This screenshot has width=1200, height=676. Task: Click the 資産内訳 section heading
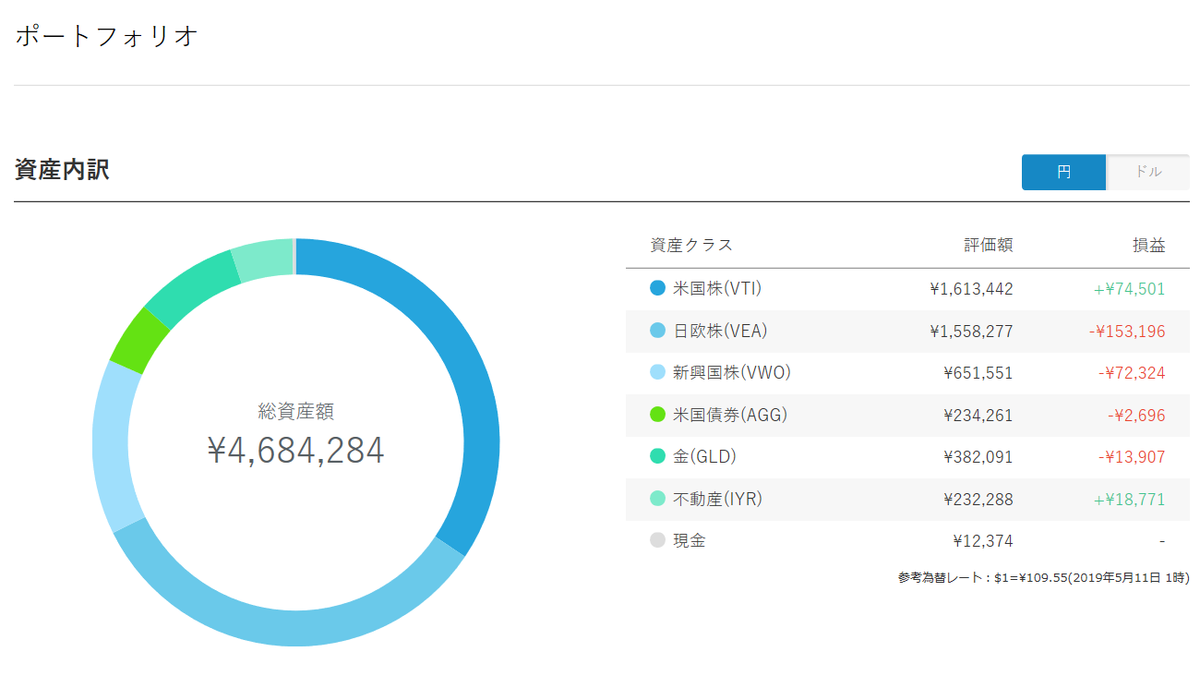click(62, 170)
